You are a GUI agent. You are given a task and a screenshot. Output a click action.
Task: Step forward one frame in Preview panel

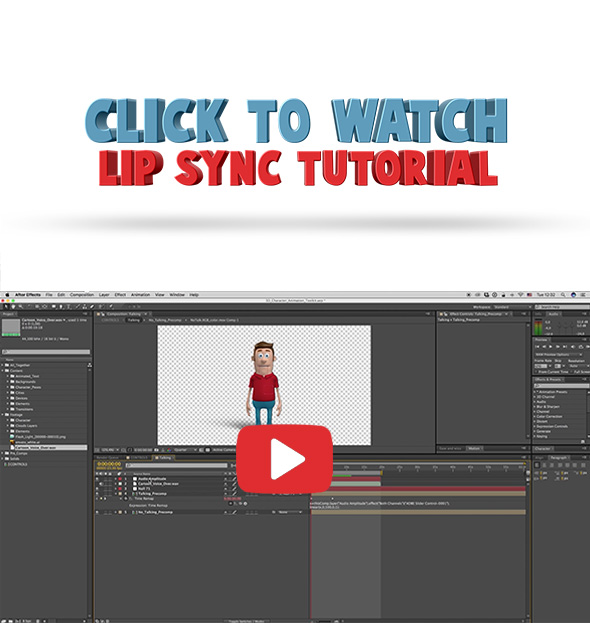point(558,347)
